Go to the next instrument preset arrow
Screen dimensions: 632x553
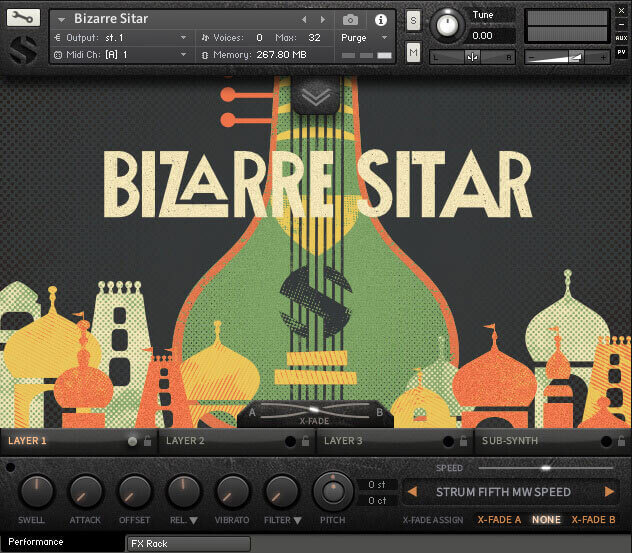(322, 19)
